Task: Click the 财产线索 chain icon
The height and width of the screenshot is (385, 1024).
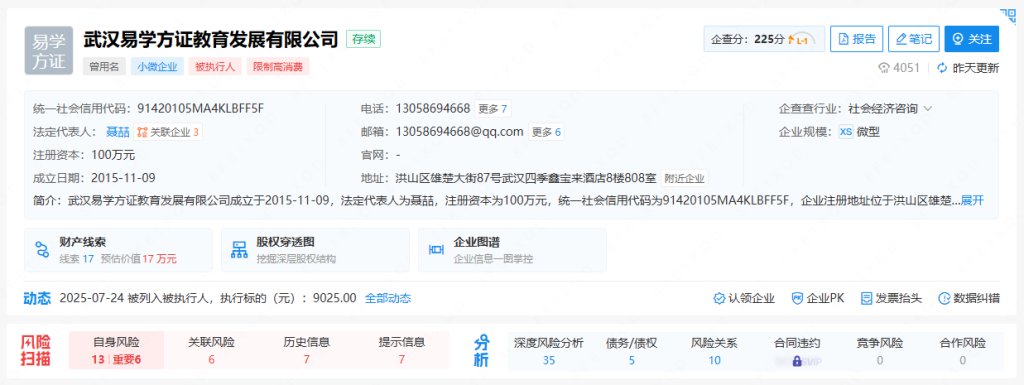Action: [x=42, y=250]
